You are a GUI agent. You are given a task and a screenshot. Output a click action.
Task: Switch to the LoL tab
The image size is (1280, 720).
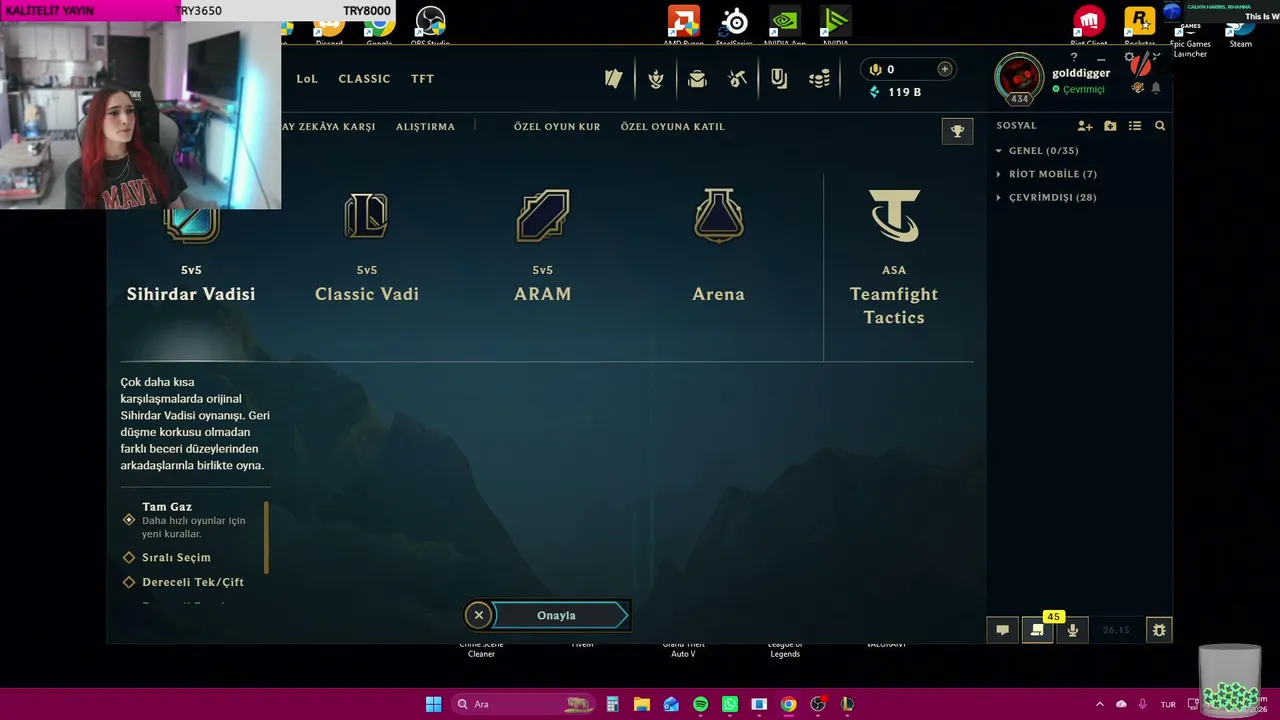coord(307,79)
